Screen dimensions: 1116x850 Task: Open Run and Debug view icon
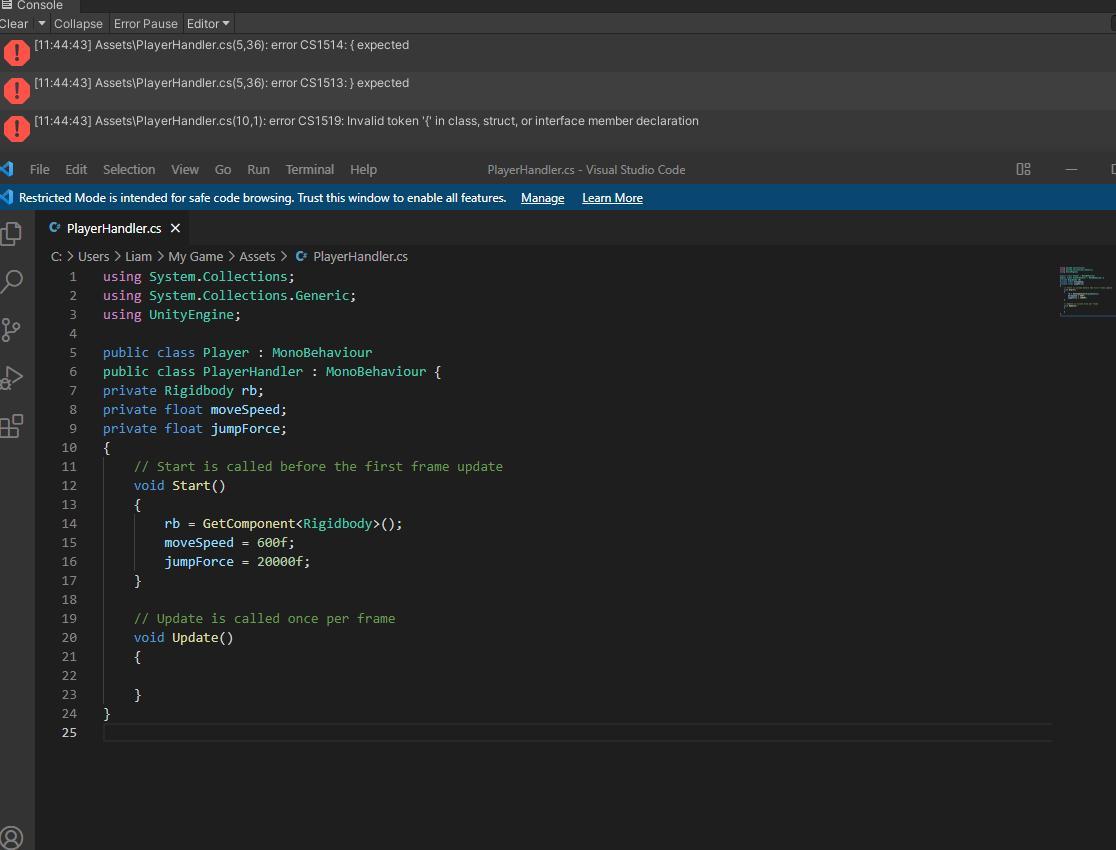coord(12,378)
